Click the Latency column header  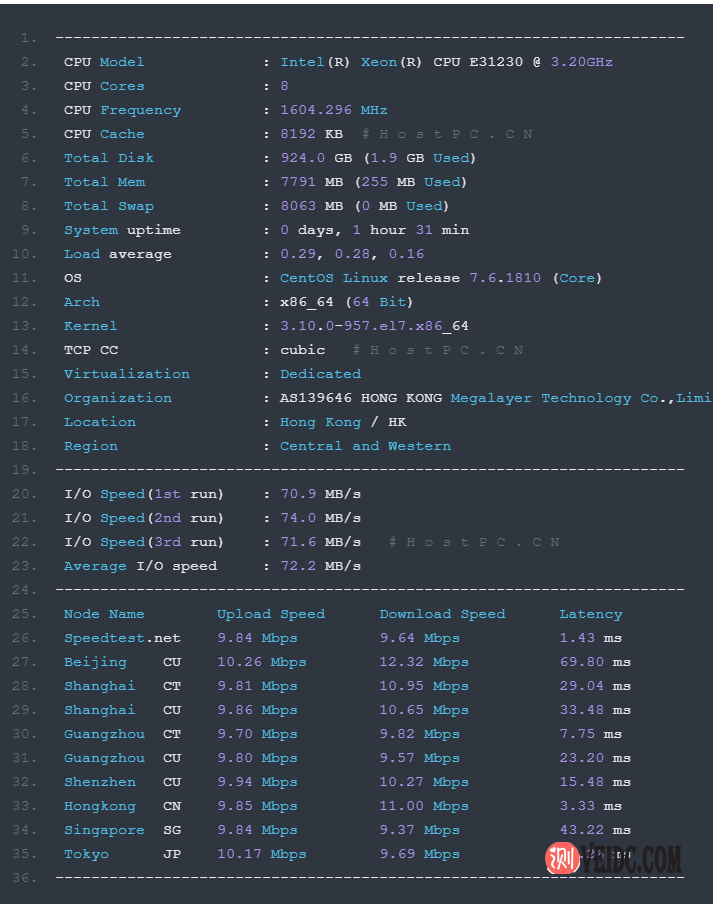(590, 614)
